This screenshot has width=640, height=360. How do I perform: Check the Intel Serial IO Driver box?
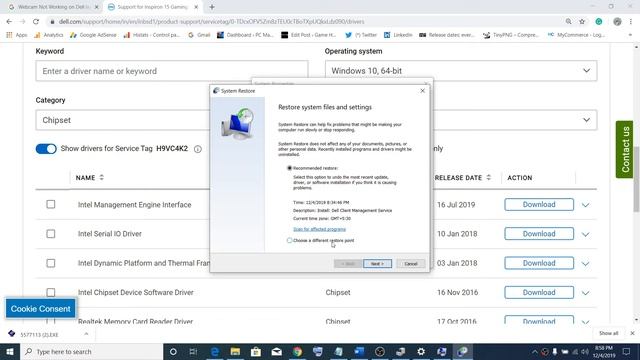[51, 233]
